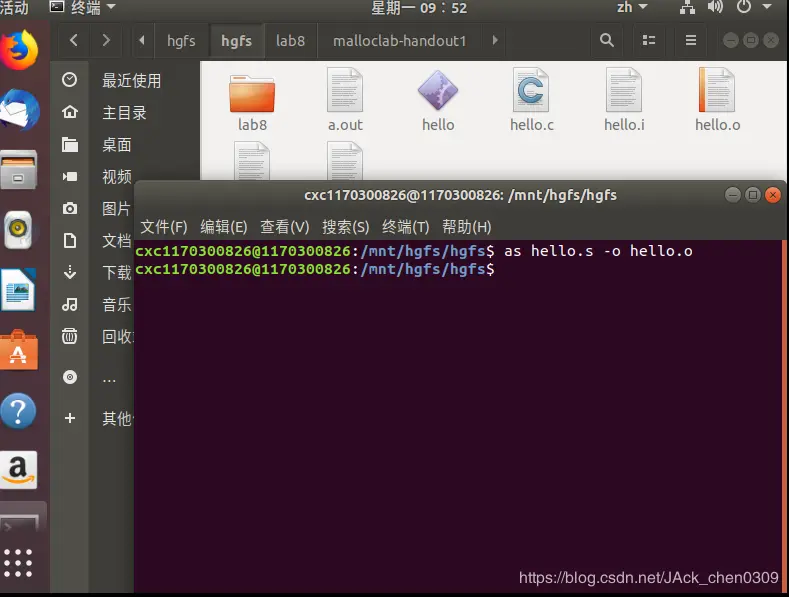Screen dimensions: 789x597
Task: Open terminal 查看(V) menu
Action: click(x=284, y=227)
